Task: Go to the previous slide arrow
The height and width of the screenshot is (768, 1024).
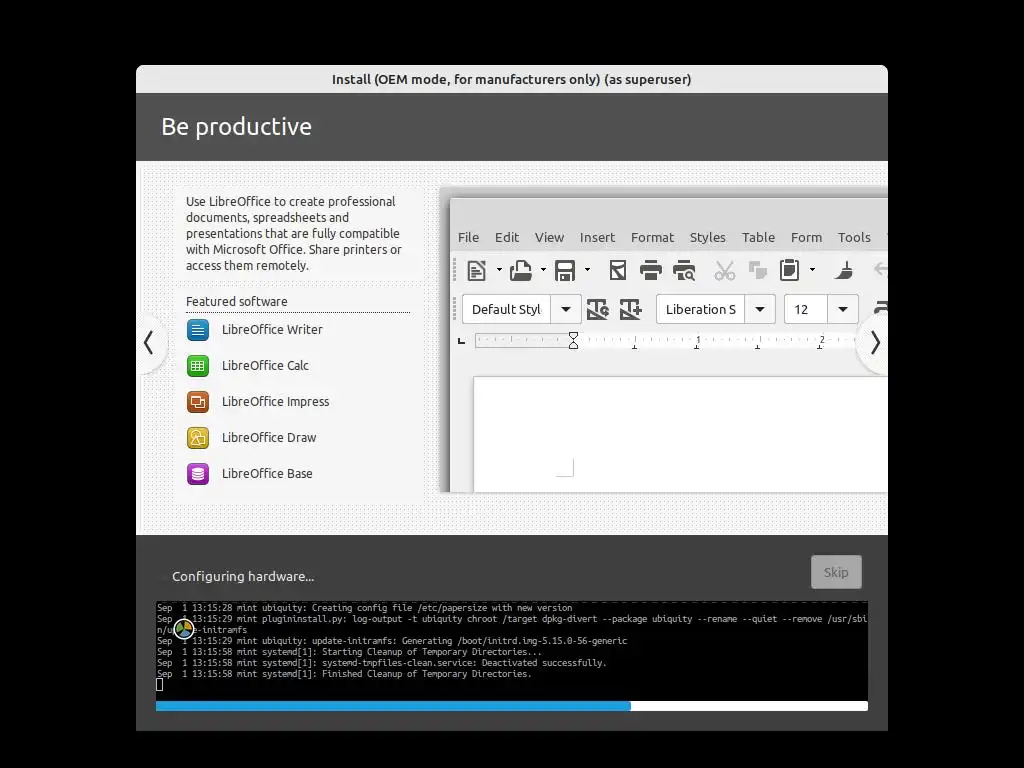Action: point(150,343)
